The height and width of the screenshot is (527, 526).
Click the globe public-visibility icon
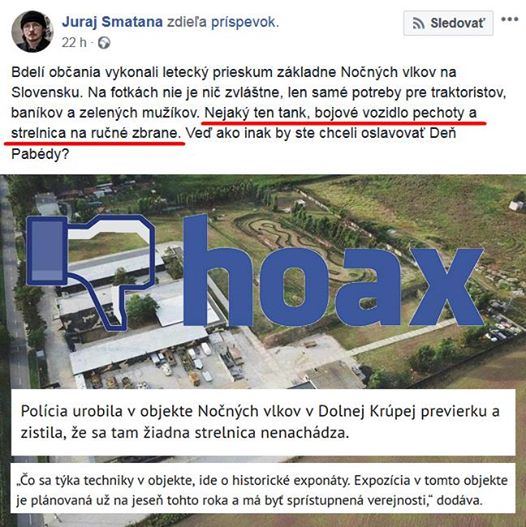click(104, 43)
